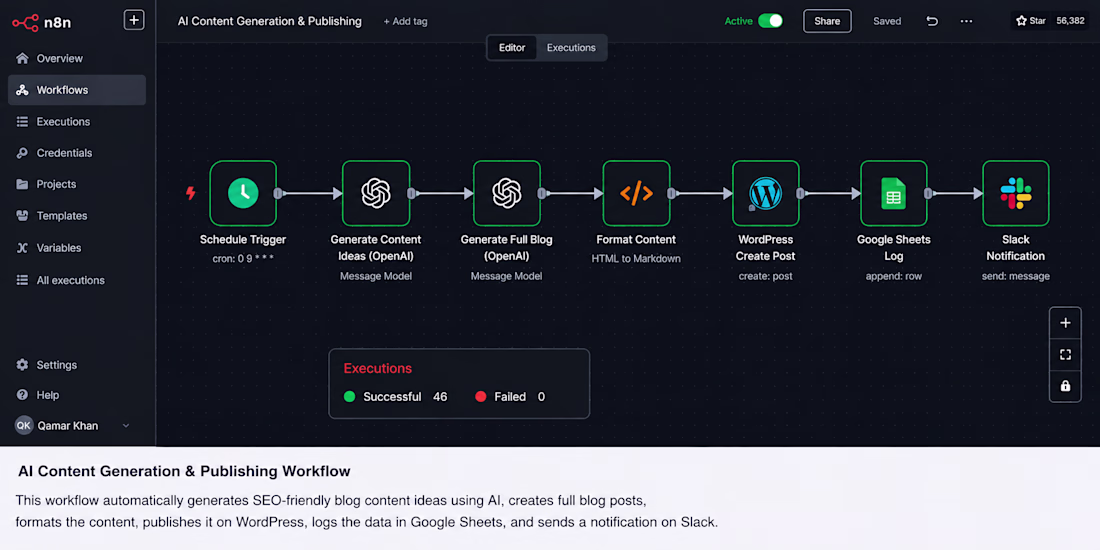
Task: Expand the Qamar Khan user menu chevron
Action: point(126,426)
